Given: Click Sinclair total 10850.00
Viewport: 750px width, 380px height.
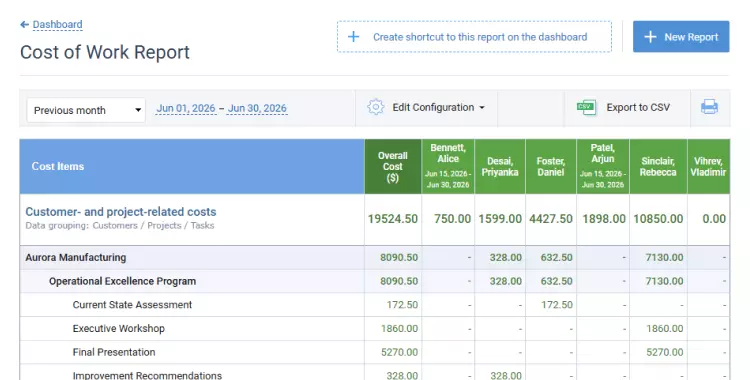Looking at the screenshot, I should coord(658,219).
